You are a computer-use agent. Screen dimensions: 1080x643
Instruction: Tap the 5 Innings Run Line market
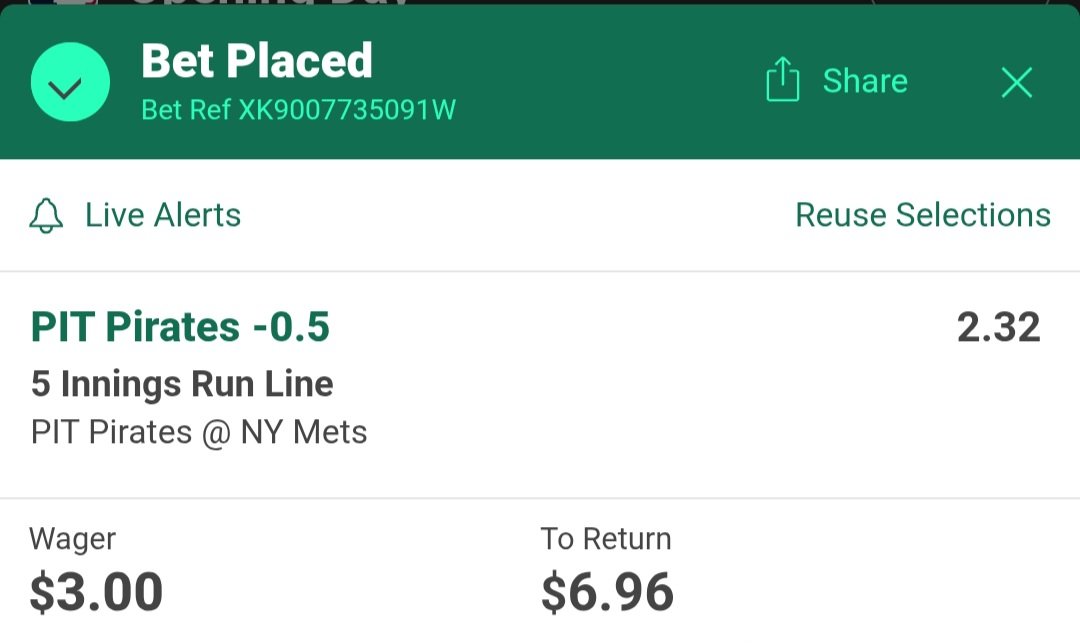pyautogui.click(x=182, y=384)
